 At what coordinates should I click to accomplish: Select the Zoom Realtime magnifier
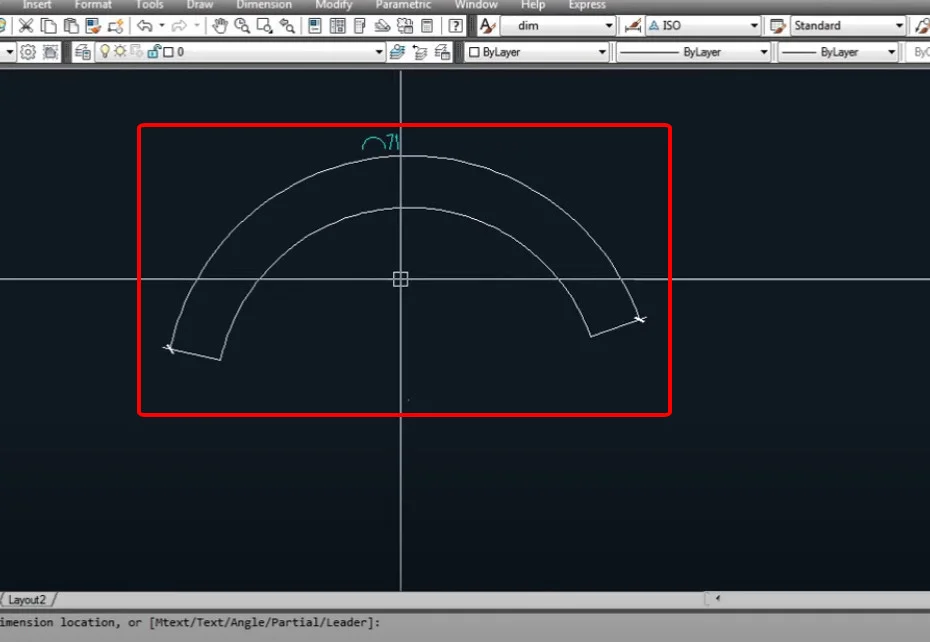click(x=242, y=26)
